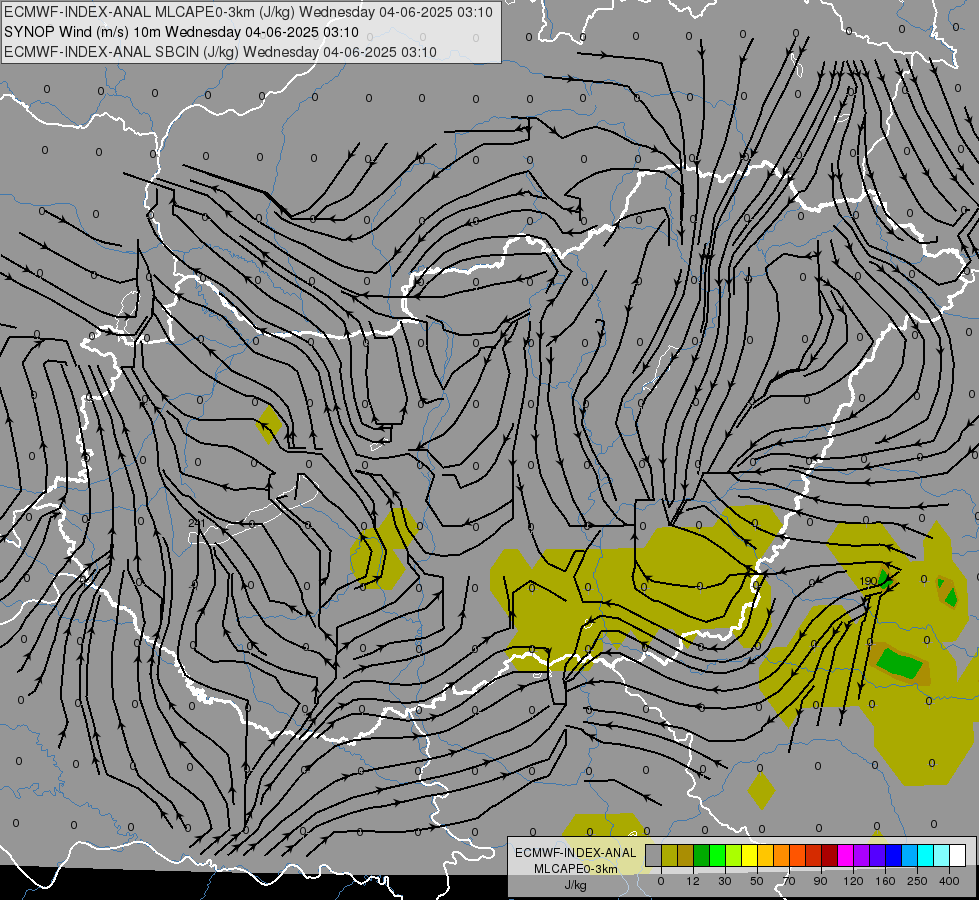Select the bright green legend swatch
Viewport: 979px width, 900px height.
click(x=718, y=855)
